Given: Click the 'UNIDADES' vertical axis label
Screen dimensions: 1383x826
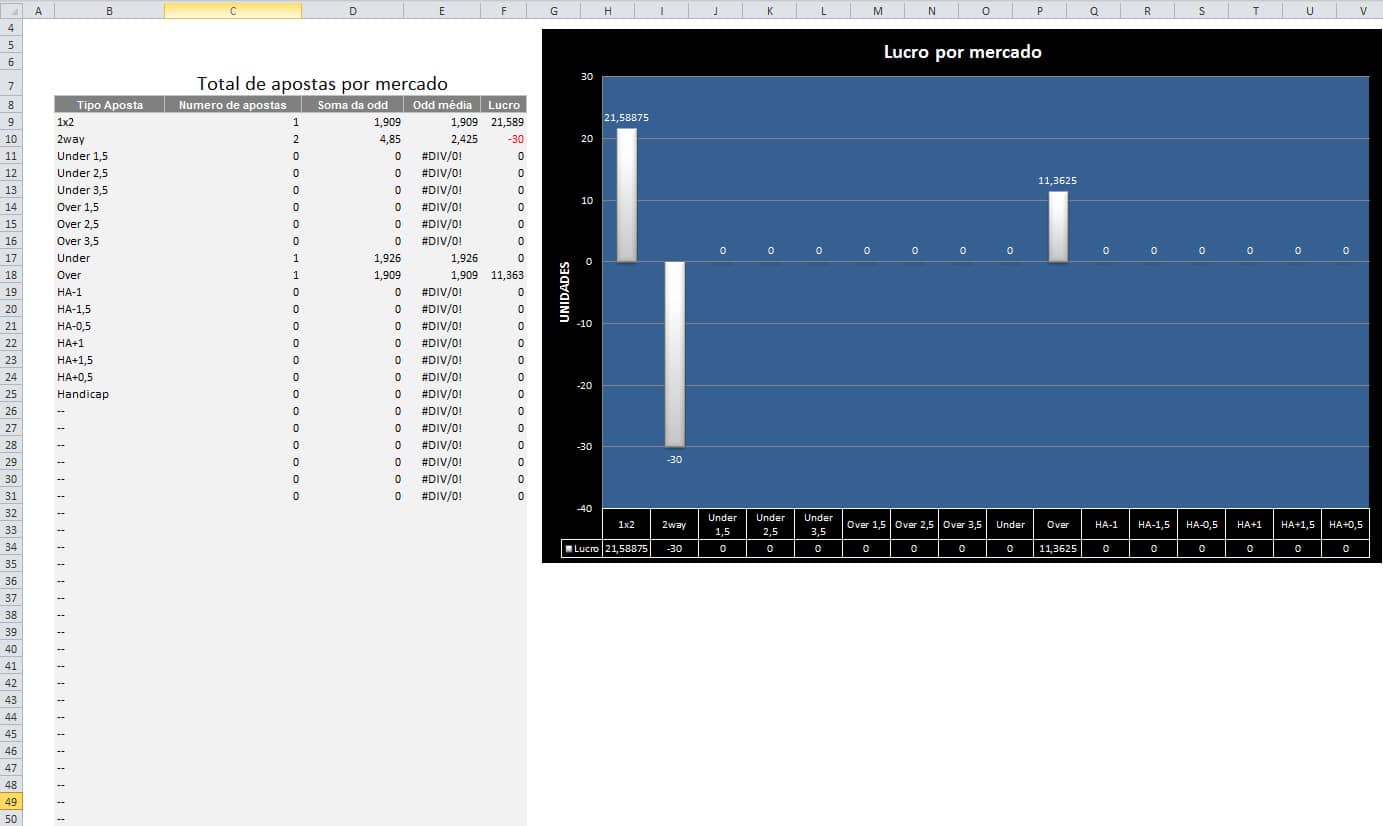Looking at the screenshot, I should (x=564, y=292).
